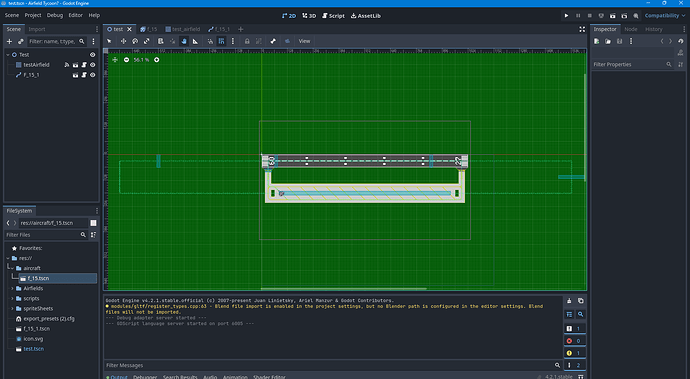Lock the selected node with lock icon
The width and height of the screenshot is (690, 379).
pyautogui.click(x=247, y=41)
